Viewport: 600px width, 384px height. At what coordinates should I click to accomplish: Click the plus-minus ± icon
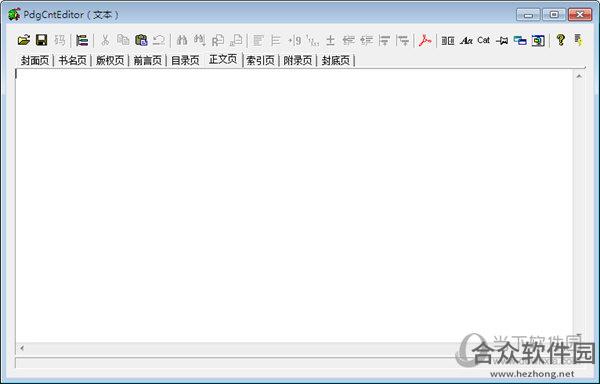pyautogui.click(x=330, y=40)
